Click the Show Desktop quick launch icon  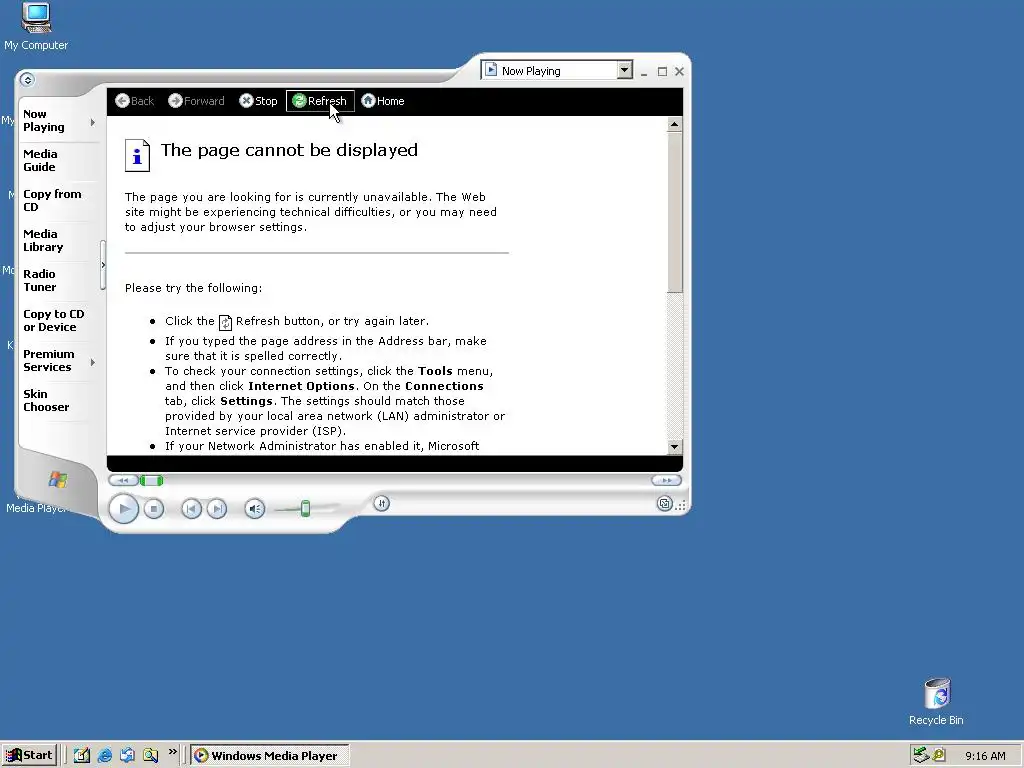coord(82,756)
